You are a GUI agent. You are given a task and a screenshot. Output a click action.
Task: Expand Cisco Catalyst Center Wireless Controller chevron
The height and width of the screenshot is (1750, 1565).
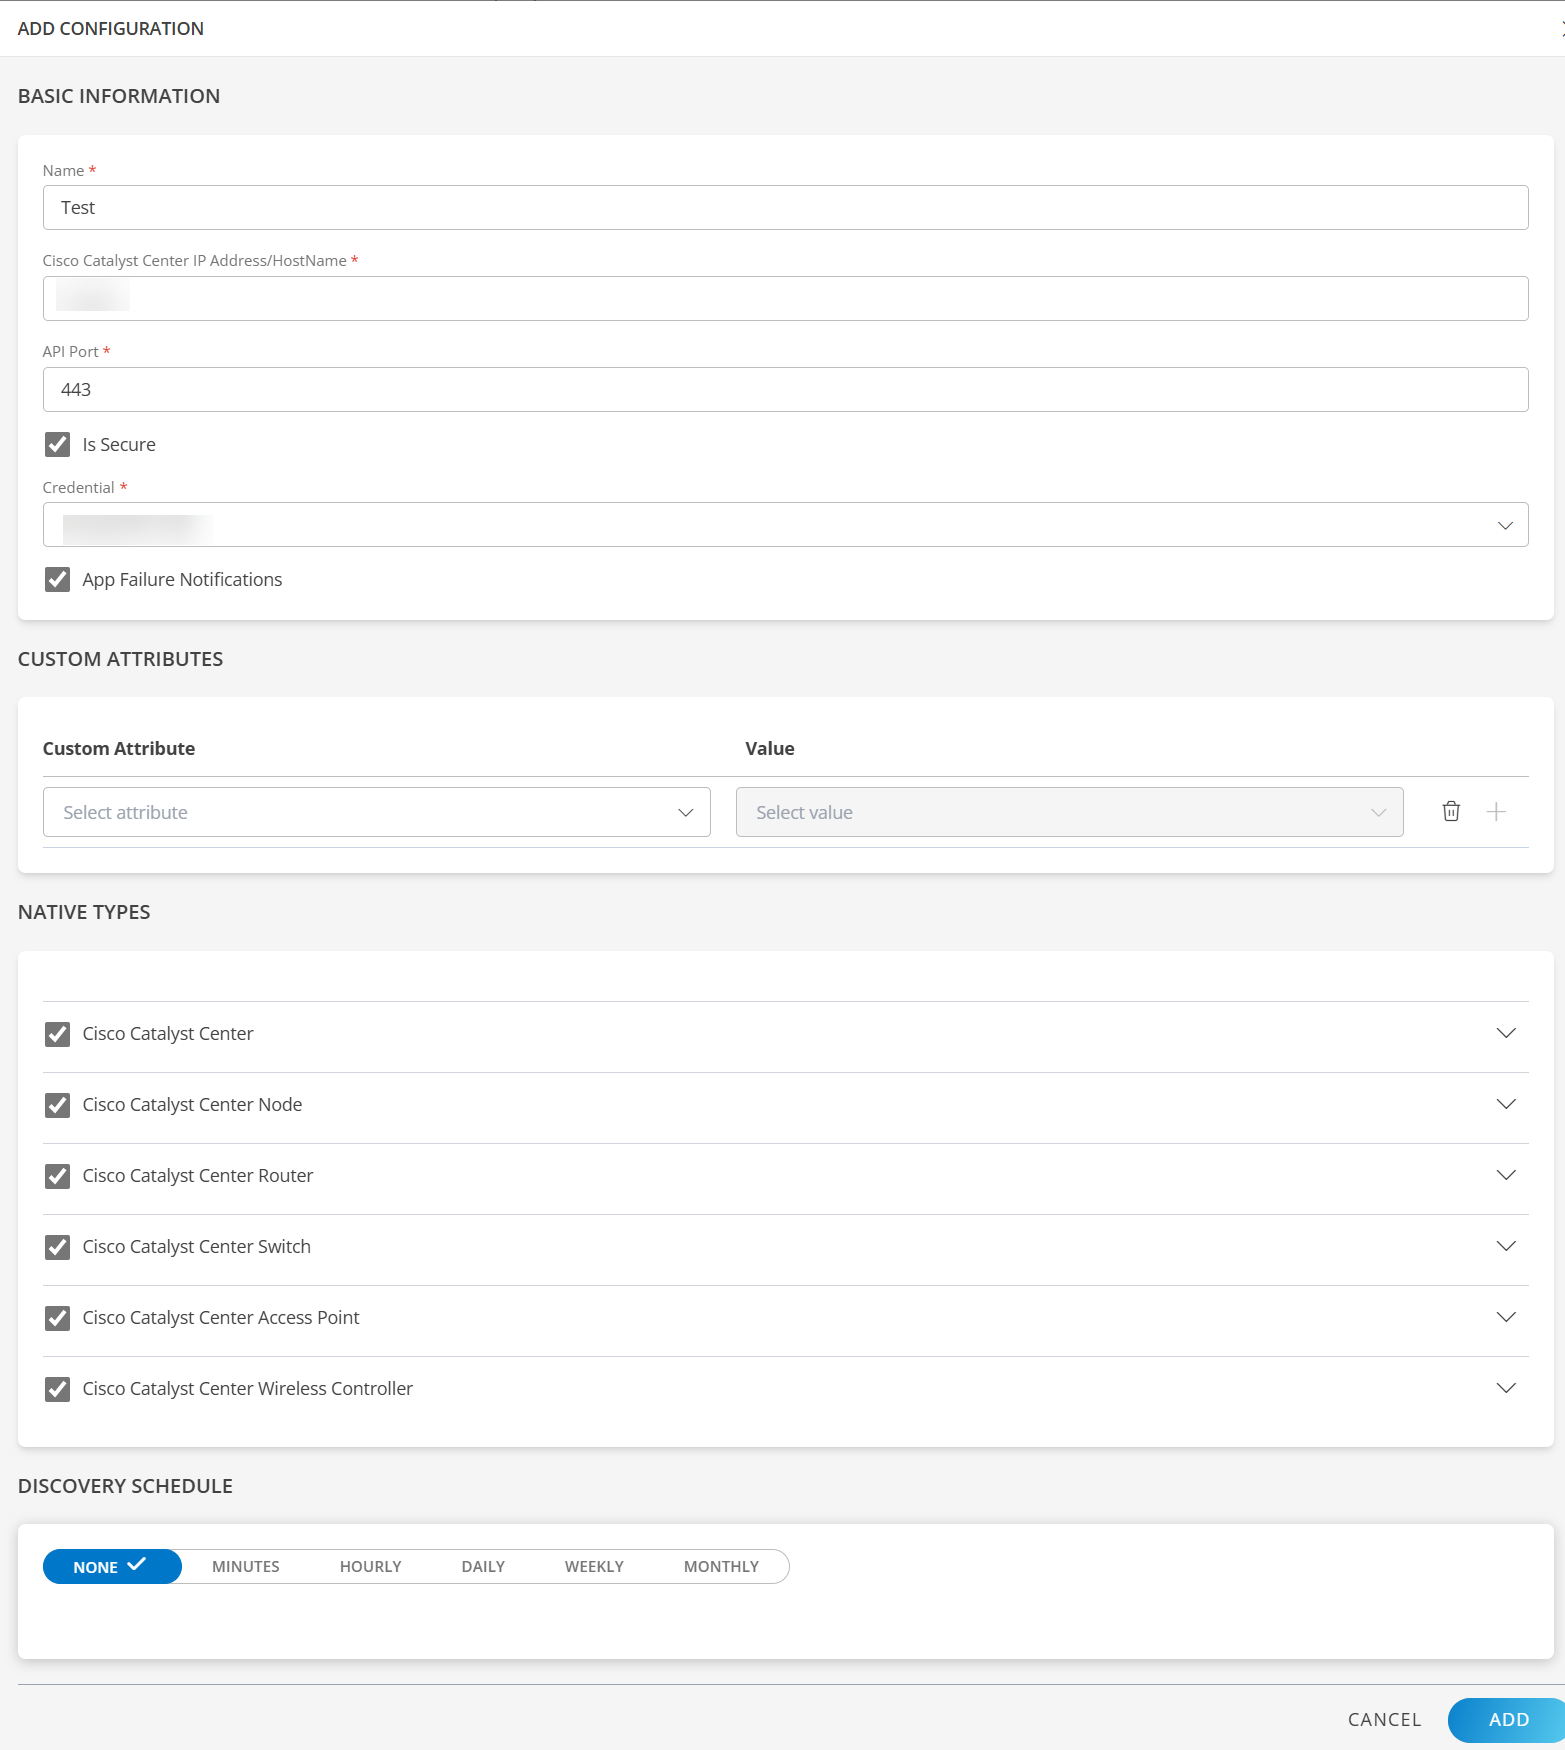(1505, 1387)
